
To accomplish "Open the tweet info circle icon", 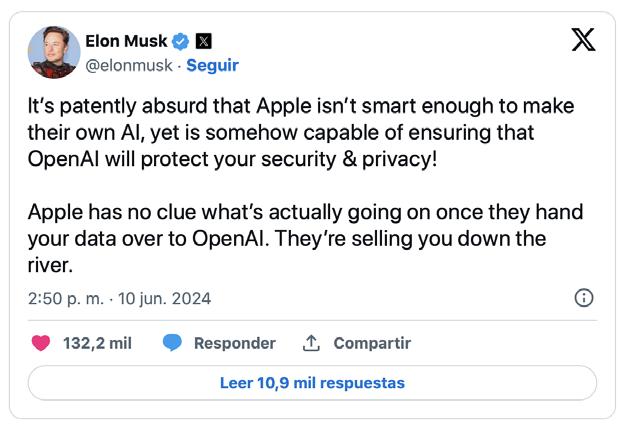I will (x=585, y=298).
